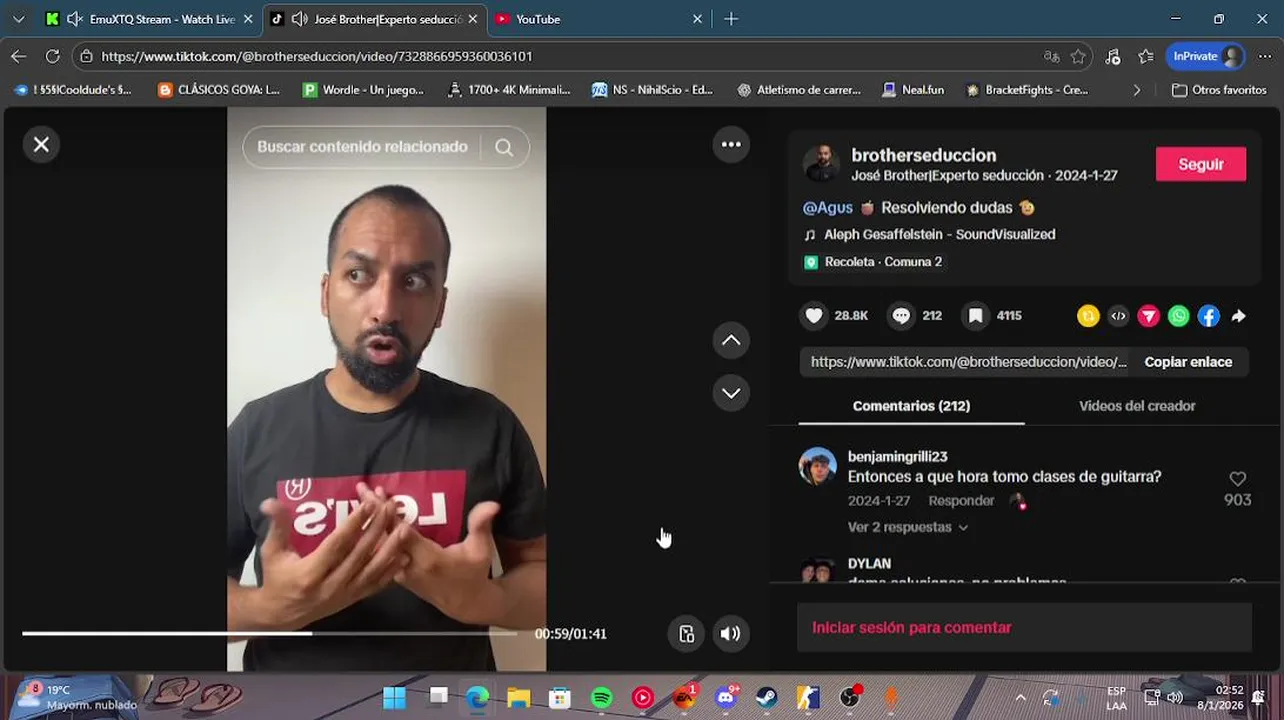The width and height of the screenshot is (1284, 720).
Task: Open browser settings ellipsis menu
Action: click(x=1265, y=56)
